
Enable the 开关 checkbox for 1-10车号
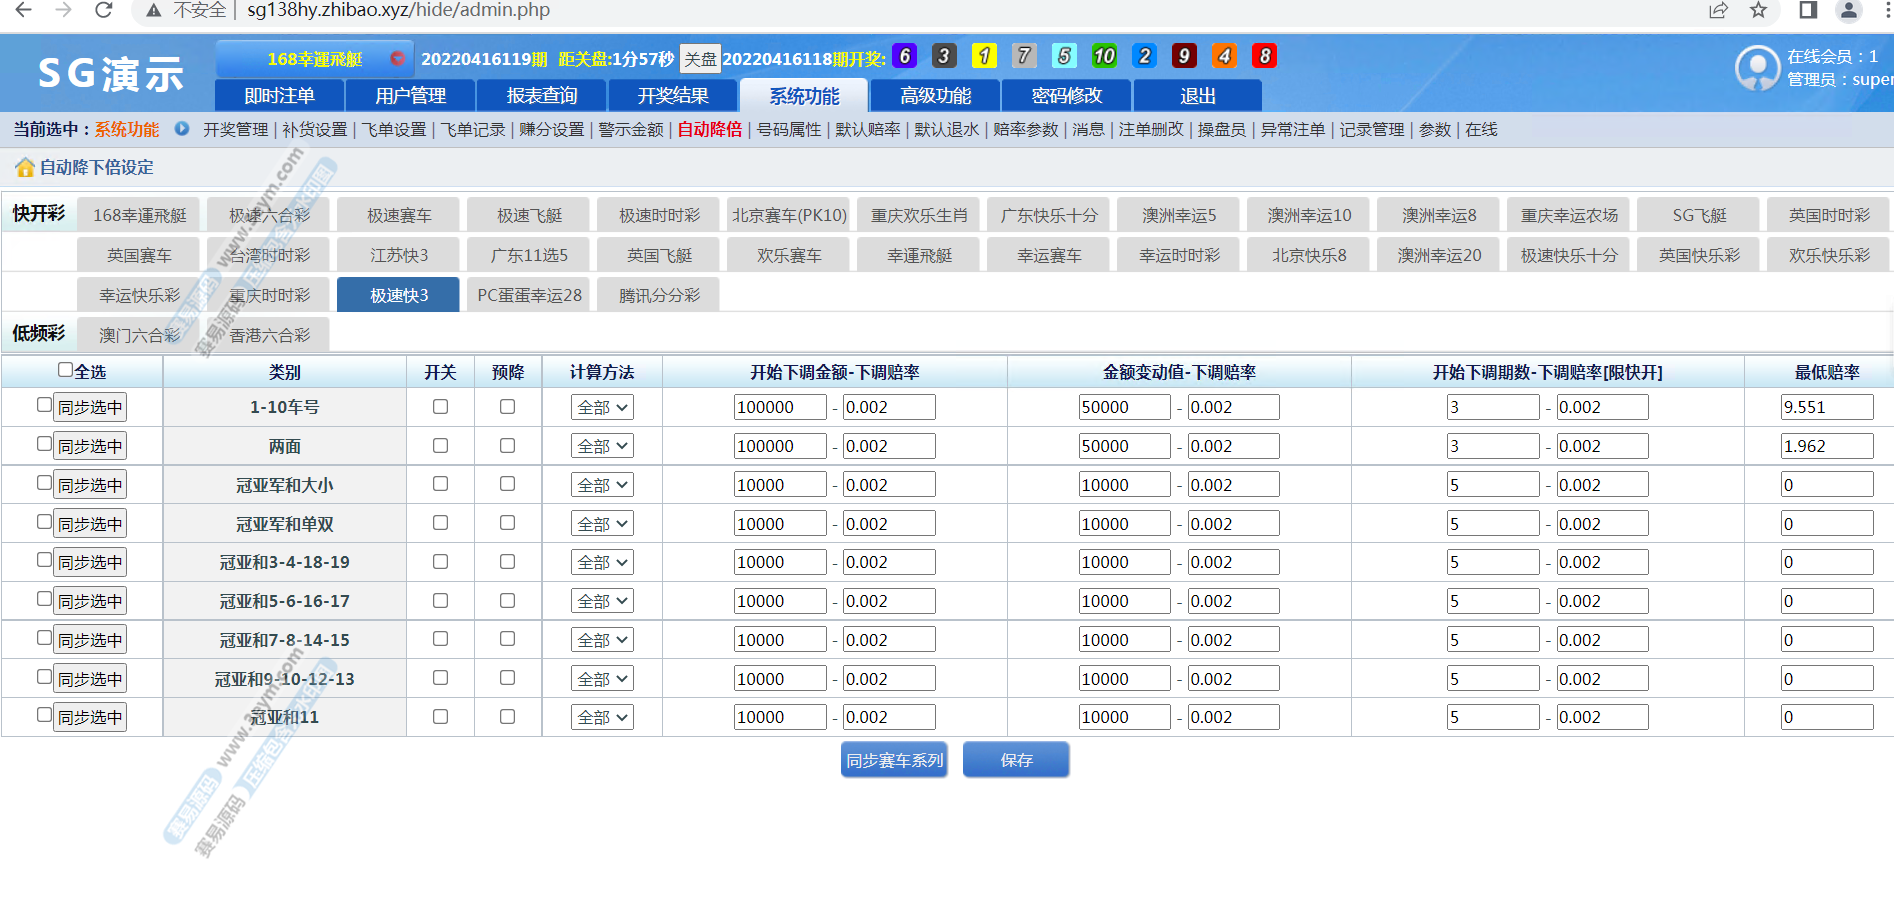click(x=440, y=407)
